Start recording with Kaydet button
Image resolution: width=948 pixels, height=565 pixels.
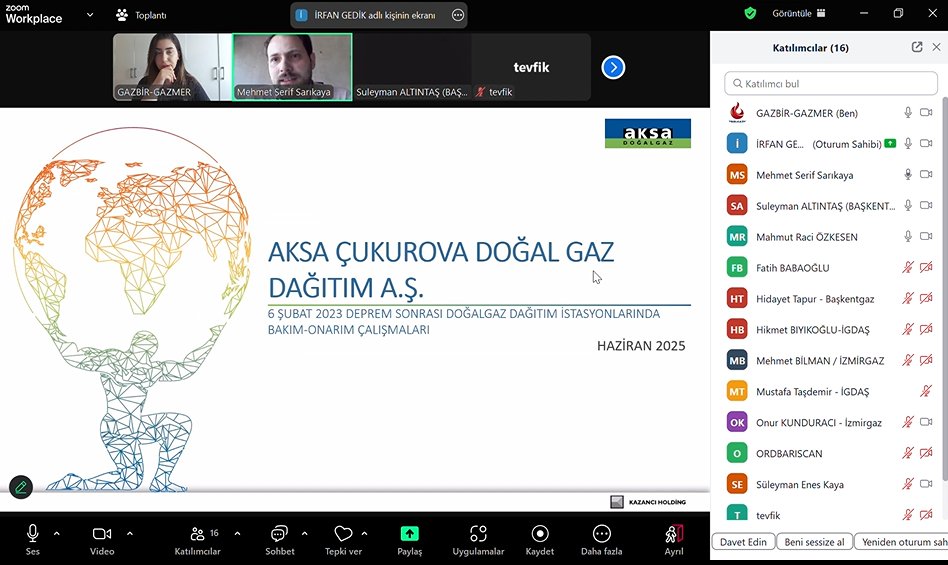tap(539, 540)
